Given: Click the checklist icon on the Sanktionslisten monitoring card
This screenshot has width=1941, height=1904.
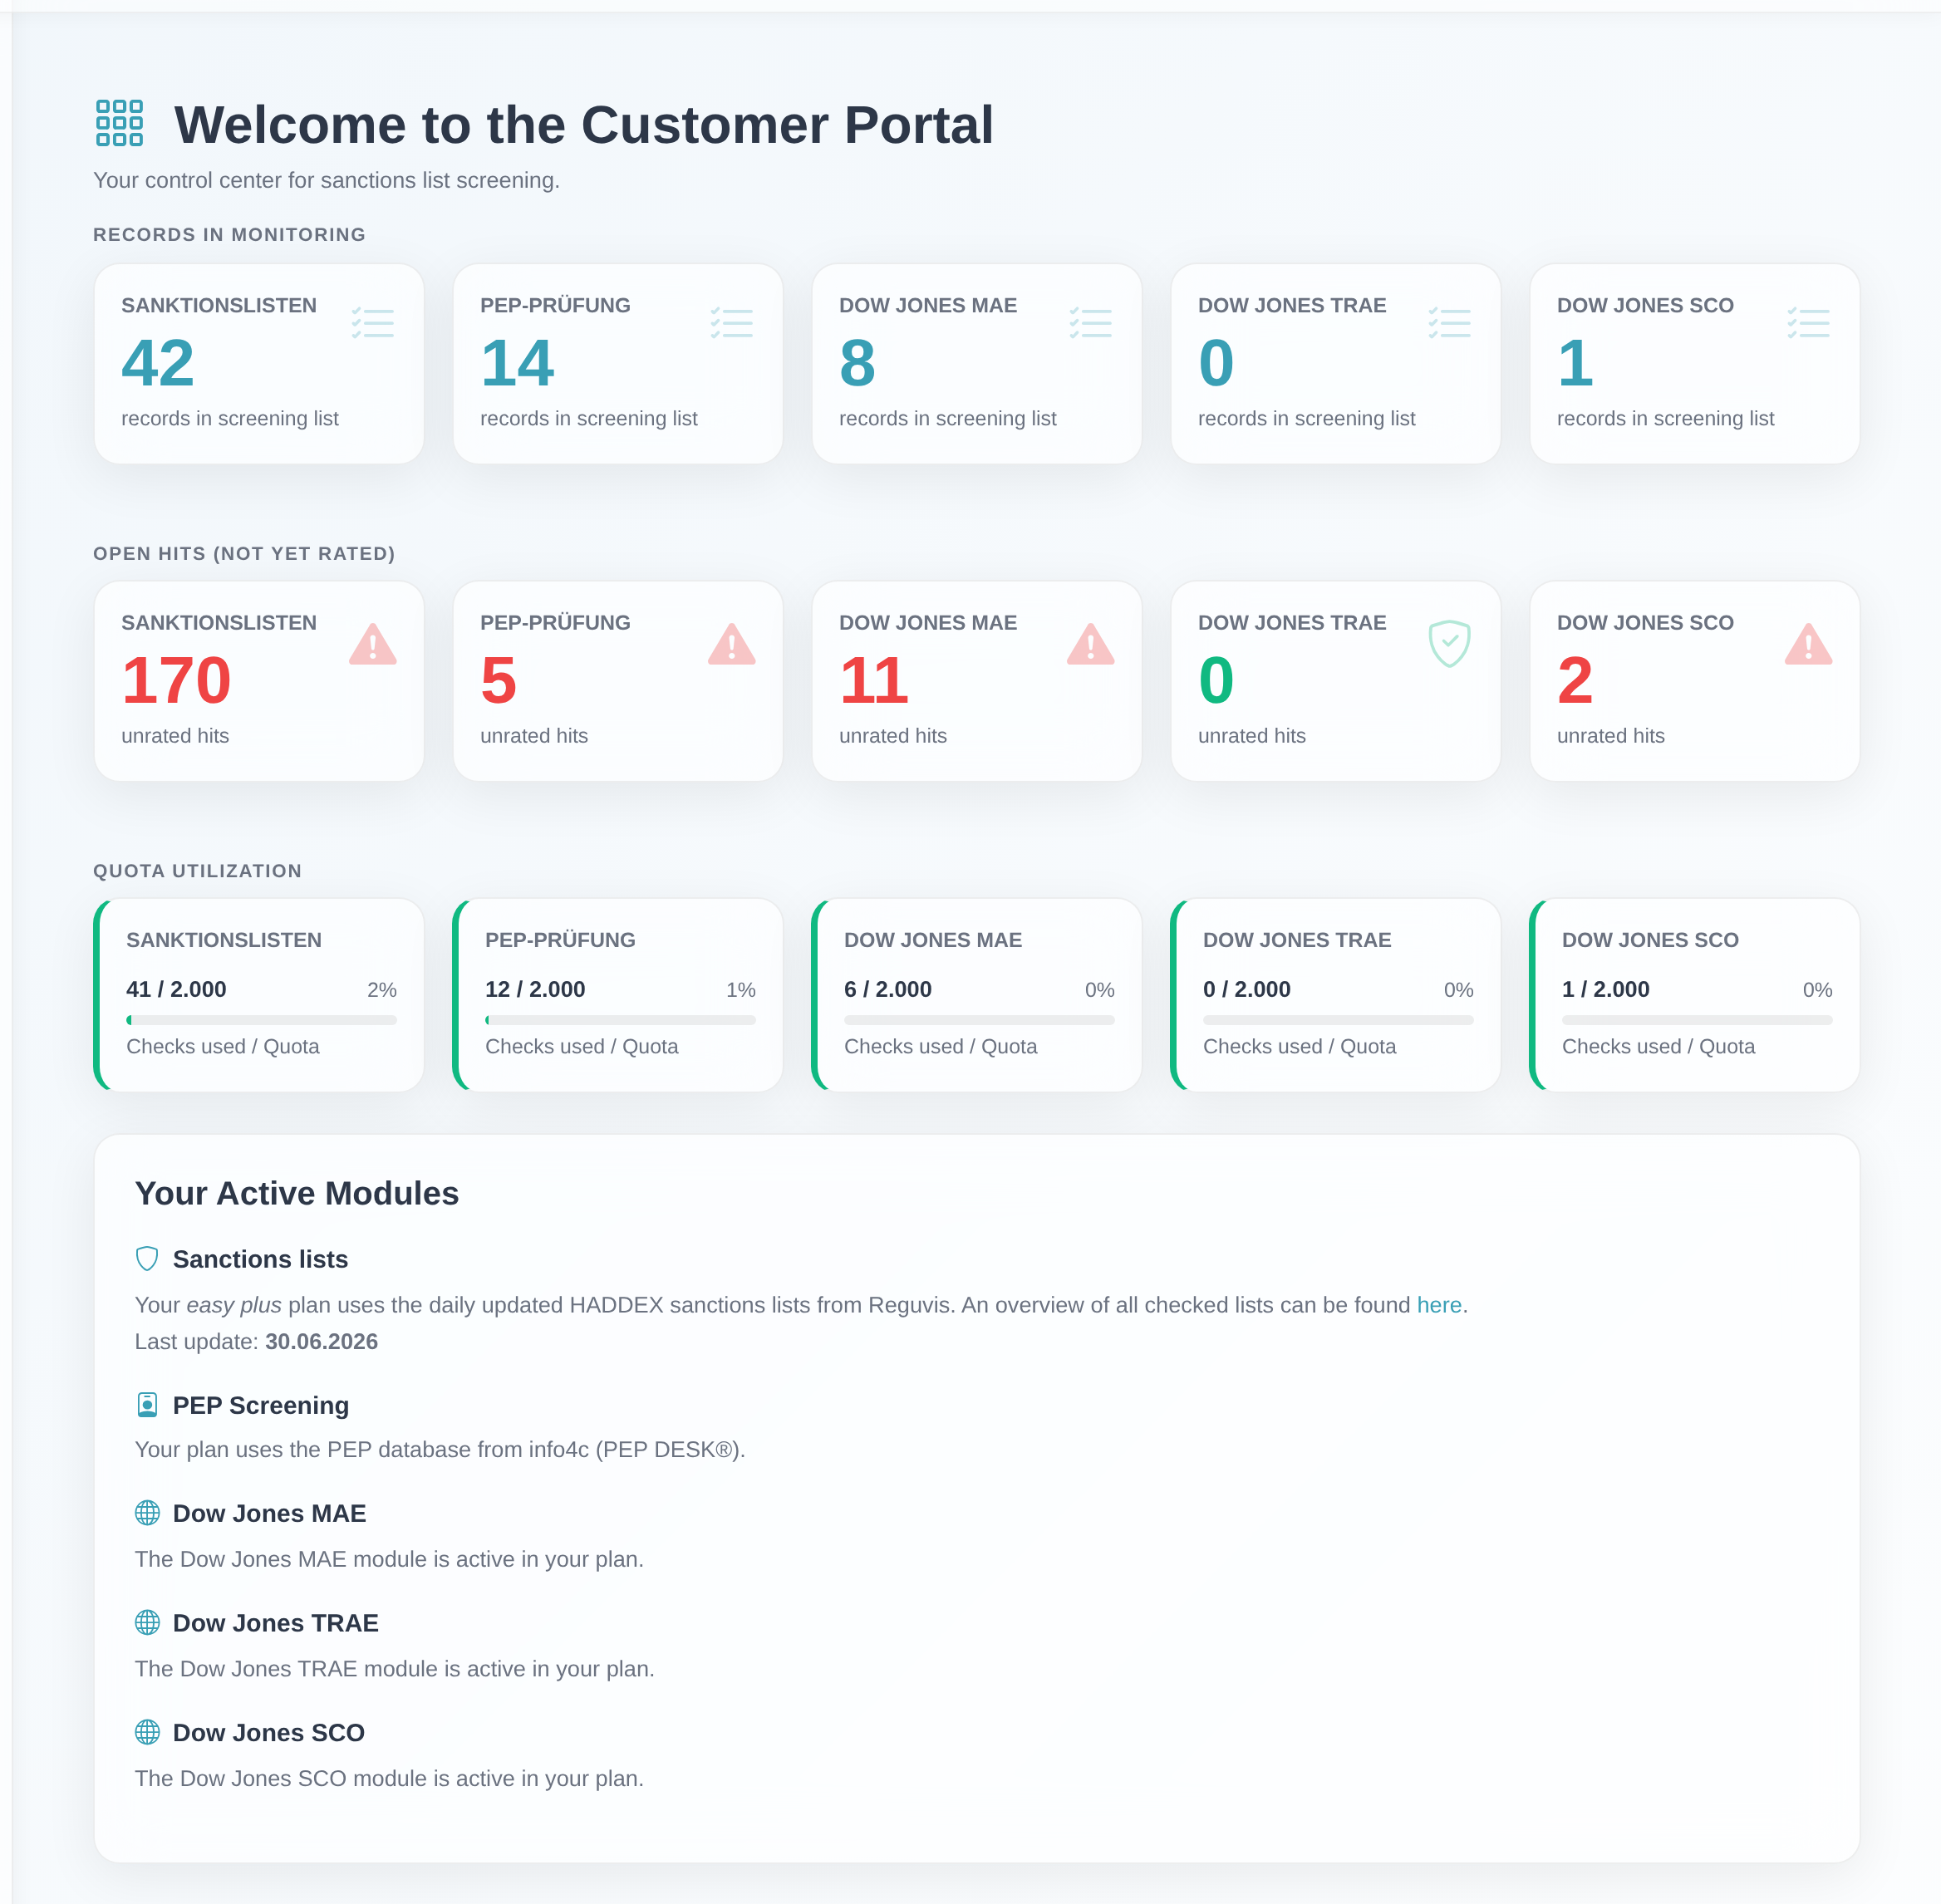Looking at the screenshot, I should [373, 323].
